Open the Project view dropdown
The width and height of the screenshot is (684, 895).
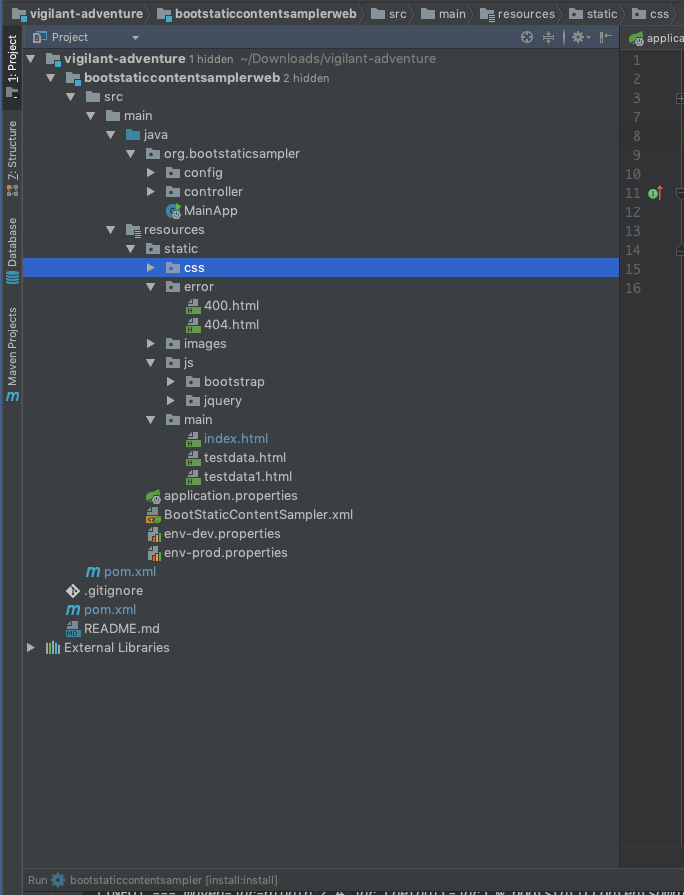(x=135, y=37)
